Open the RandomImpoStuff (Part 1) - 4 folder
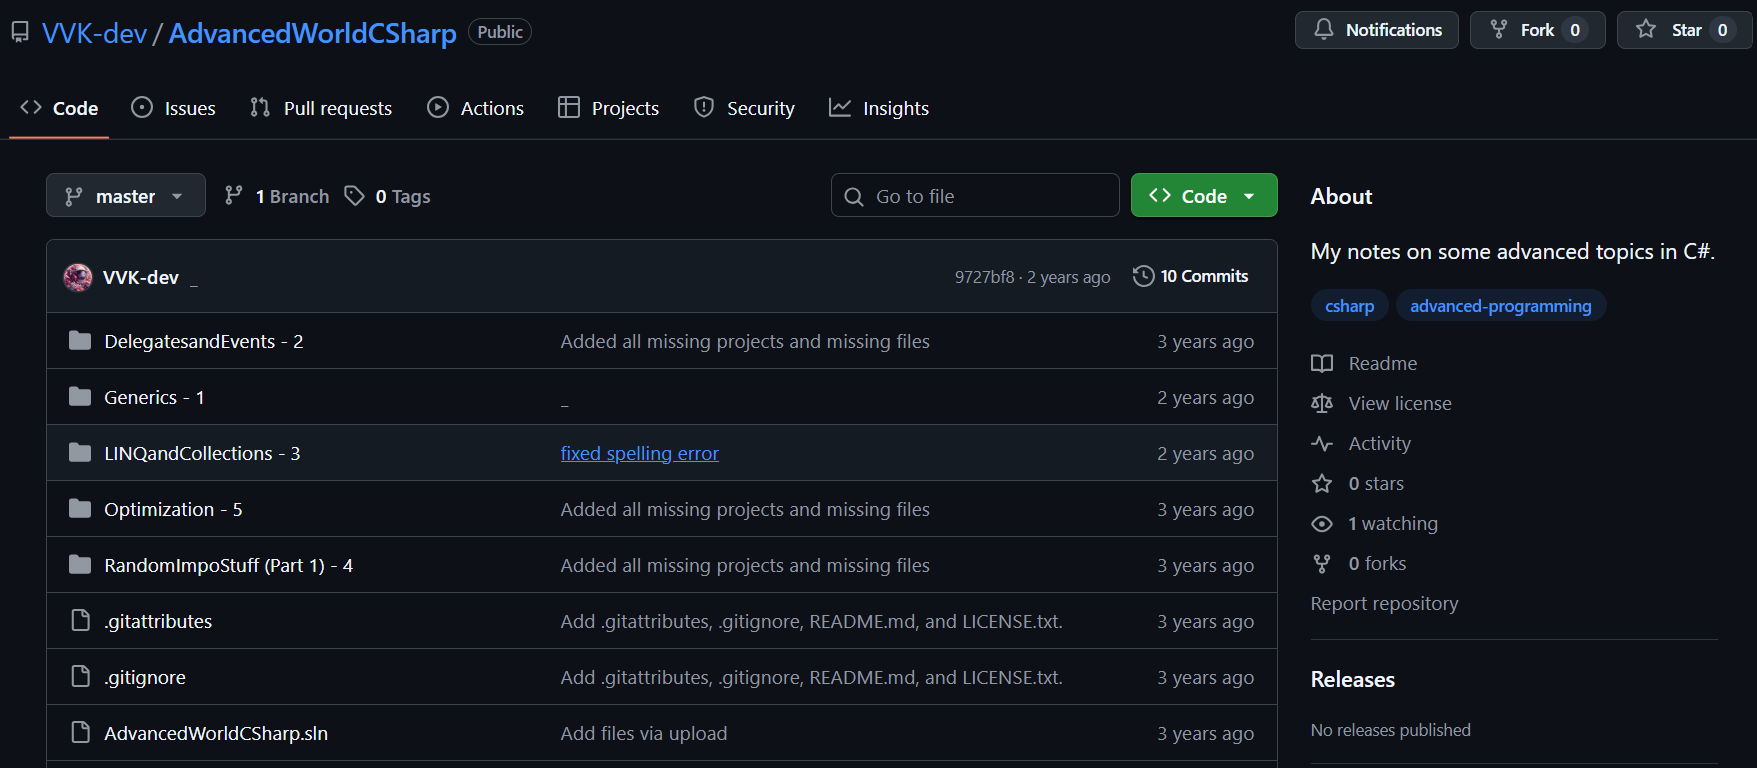 (228, 565)
